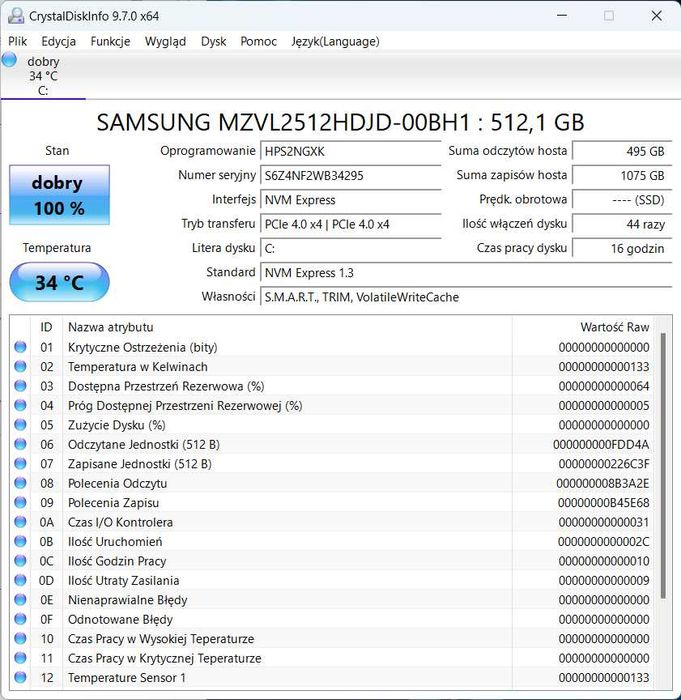Click status icon for Dostępna Przestrzeń Rezerwowa row
The height and width of the screenshot is (700, 681).
click(x=20, y=386)
